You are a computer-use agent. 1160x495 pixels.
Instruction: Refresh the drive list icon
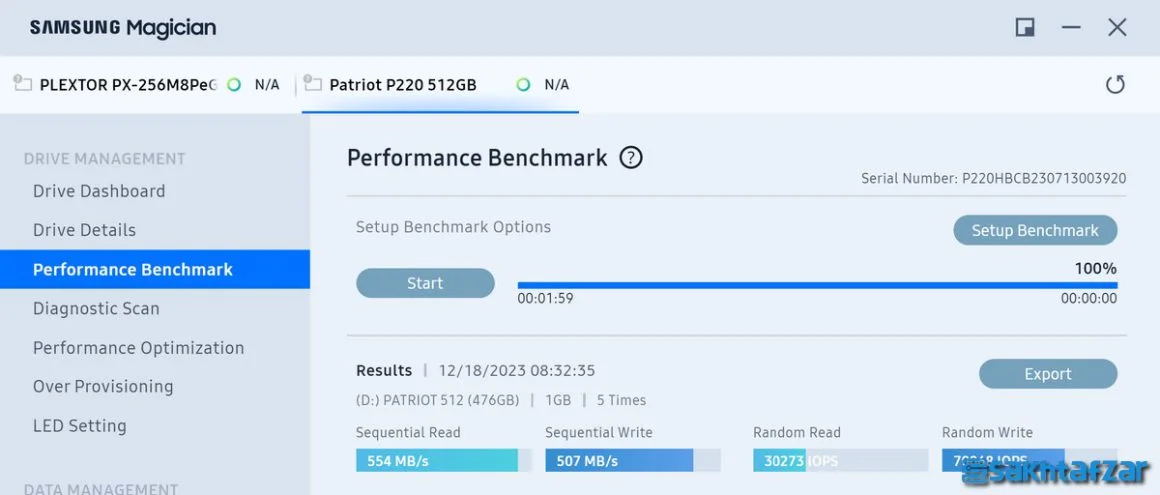[x=1115, y=84]
